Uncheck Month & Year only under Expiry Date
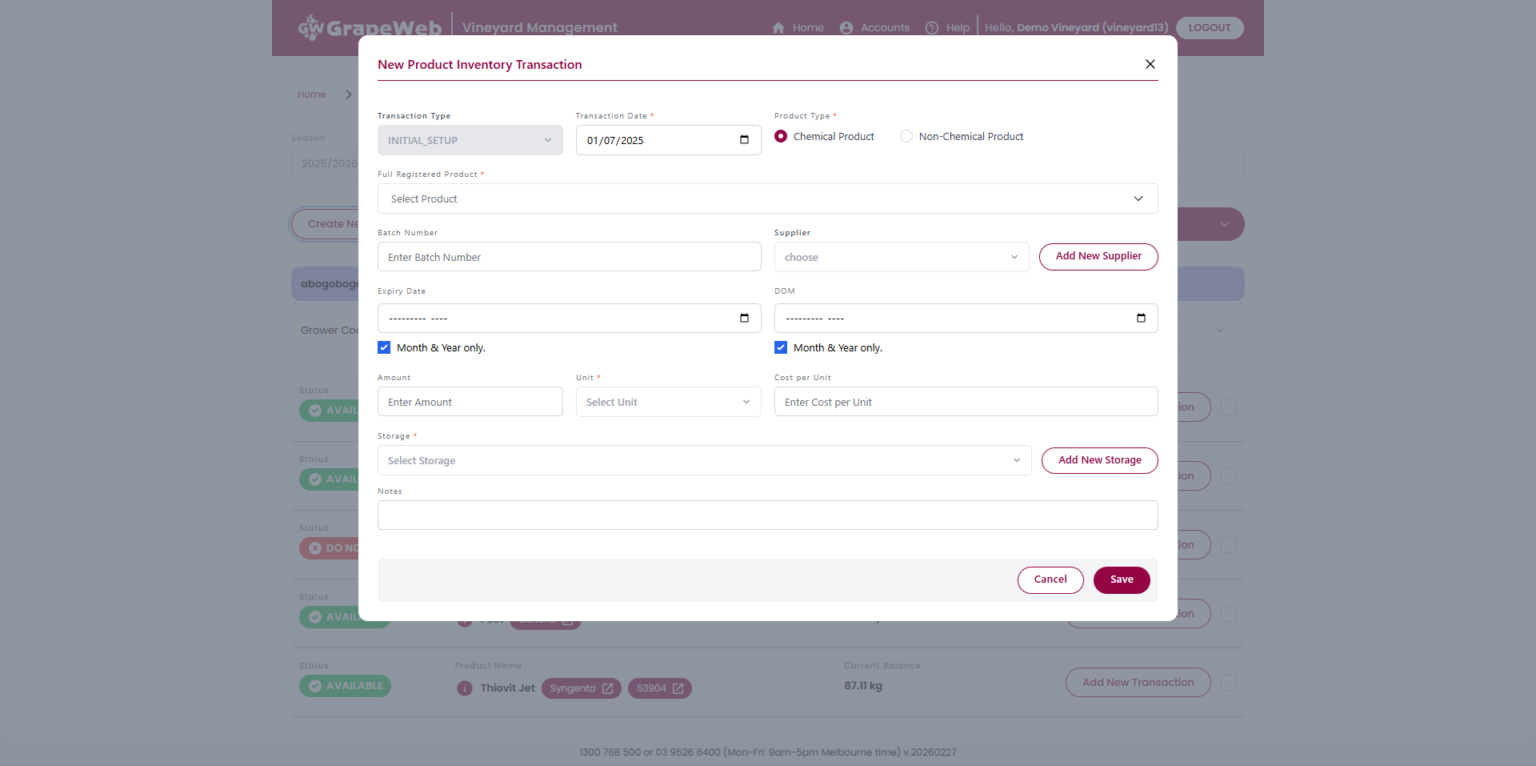 [384, 348]
